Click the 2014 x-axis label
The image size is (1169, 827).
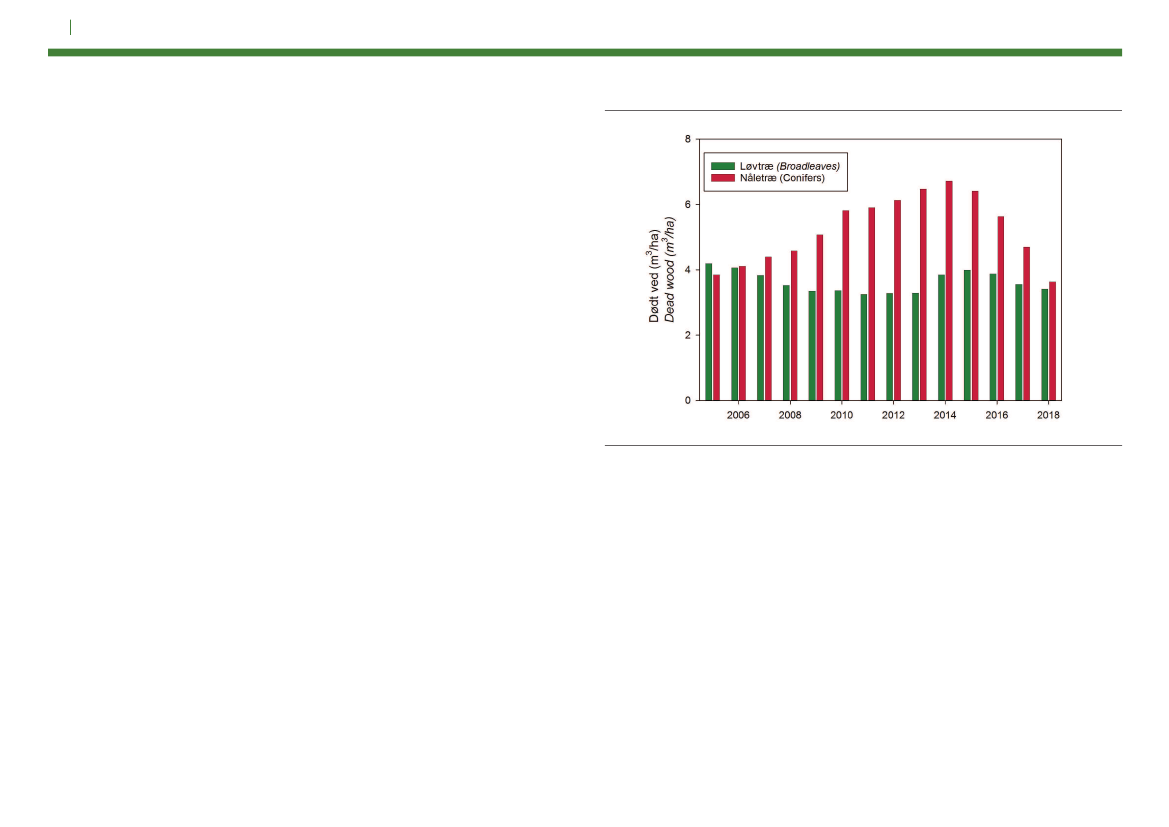pyautogui.click(x=945, y=415)
